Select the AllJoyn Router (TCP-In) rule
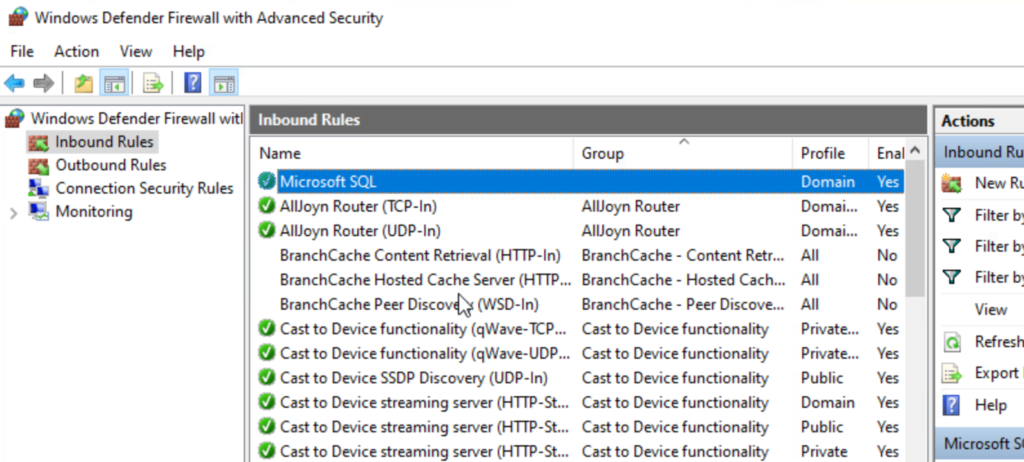Image resolution: width=1024 pixels, height=462 pixels. pyautogui.click(x=358, y=206)
